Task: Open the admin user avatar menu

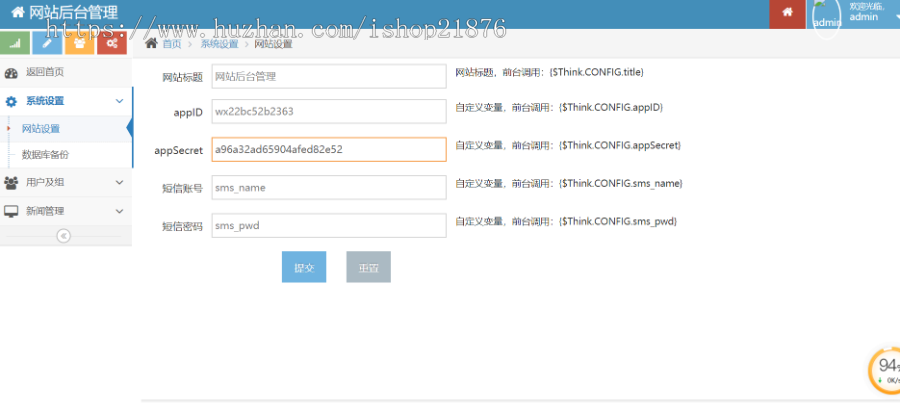Action: click(827, 20)
